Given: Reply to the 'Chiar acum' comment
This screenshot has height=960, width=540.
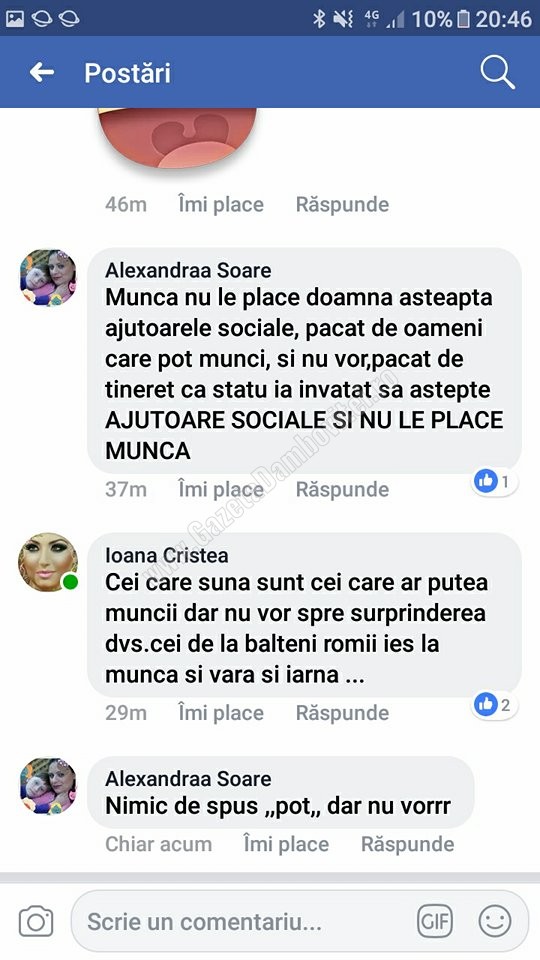Looking at the screenshot, I should pos(408,844).
